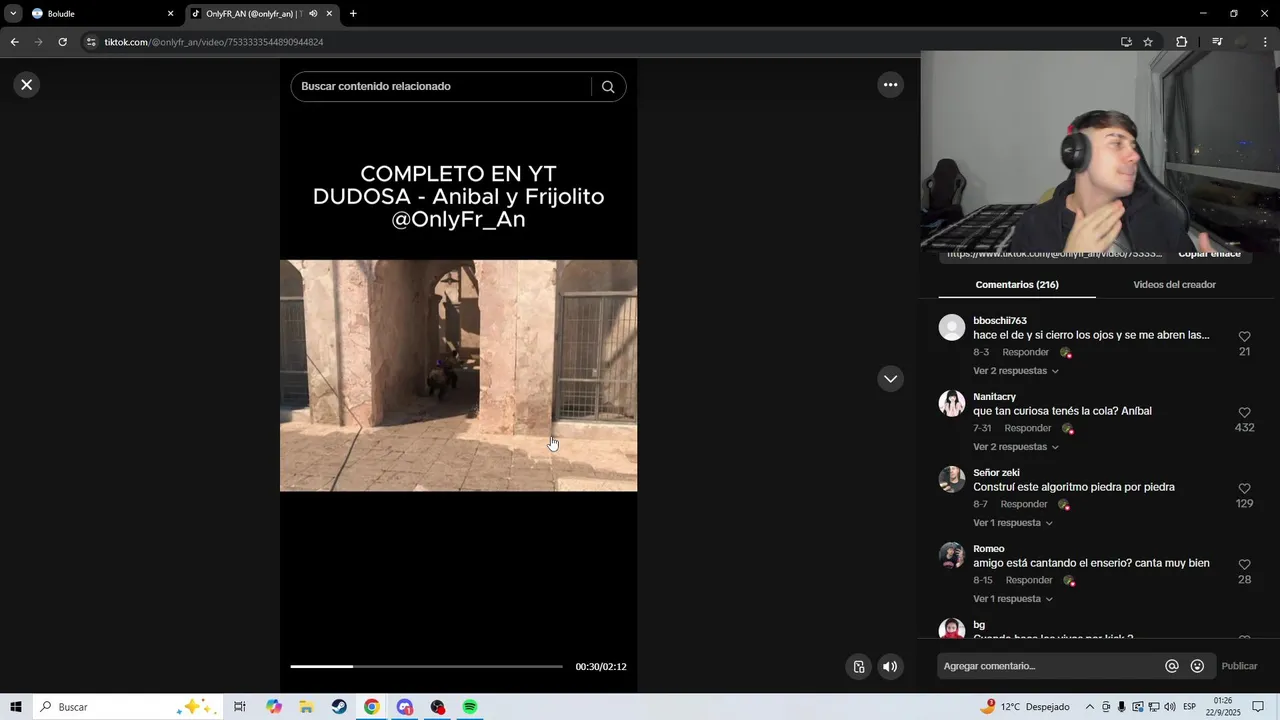
Task: Click the related content search field
Action: coord(440,87)
